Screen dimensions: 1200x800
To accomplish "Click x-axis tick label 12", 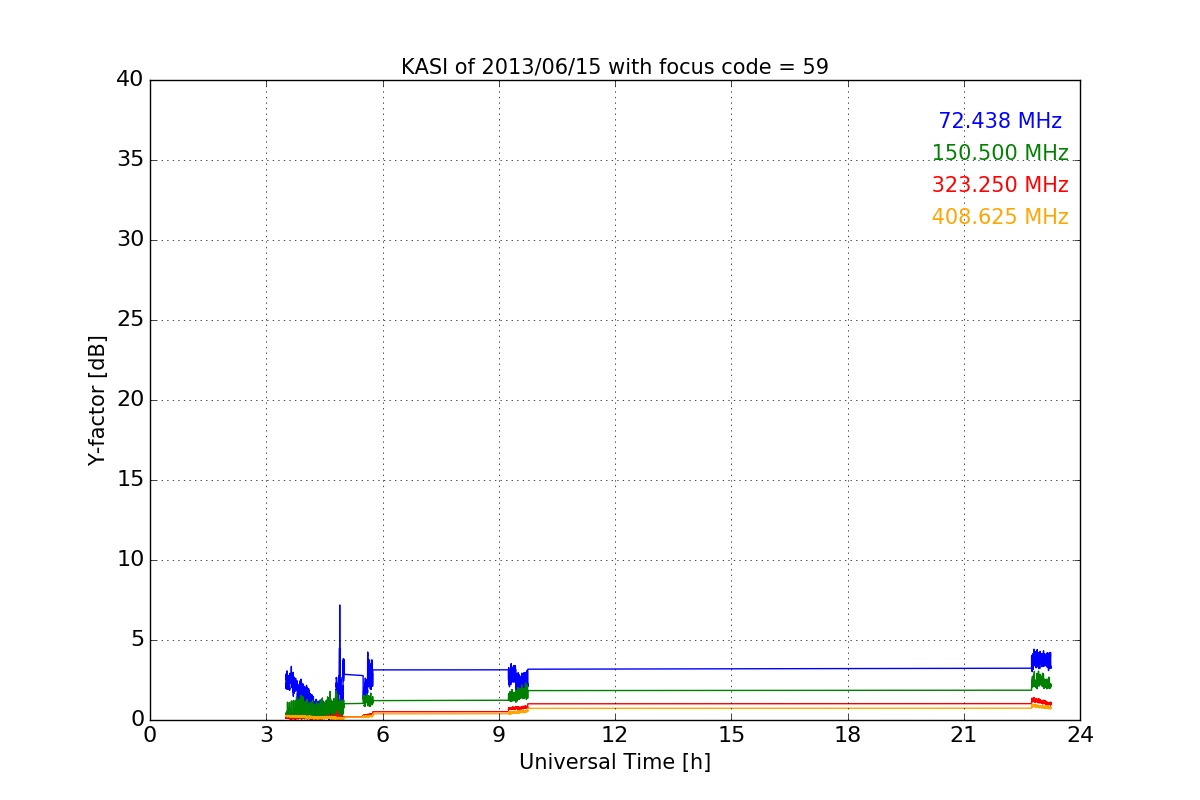I will [615, 735].
